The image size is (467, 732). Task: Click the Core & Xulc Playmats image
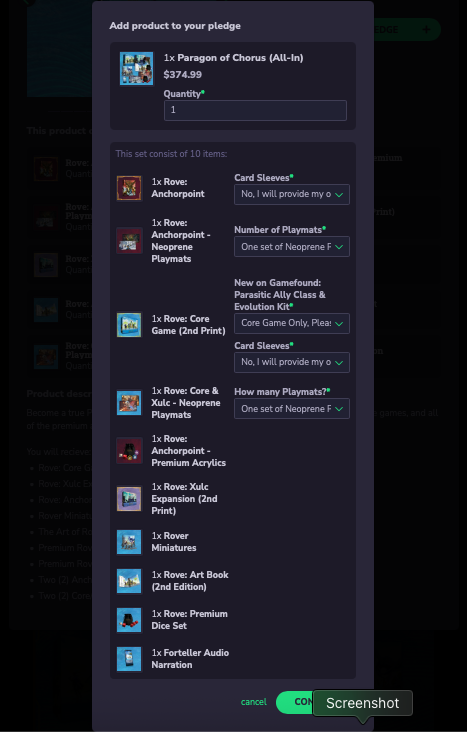[x=129, y=403]
